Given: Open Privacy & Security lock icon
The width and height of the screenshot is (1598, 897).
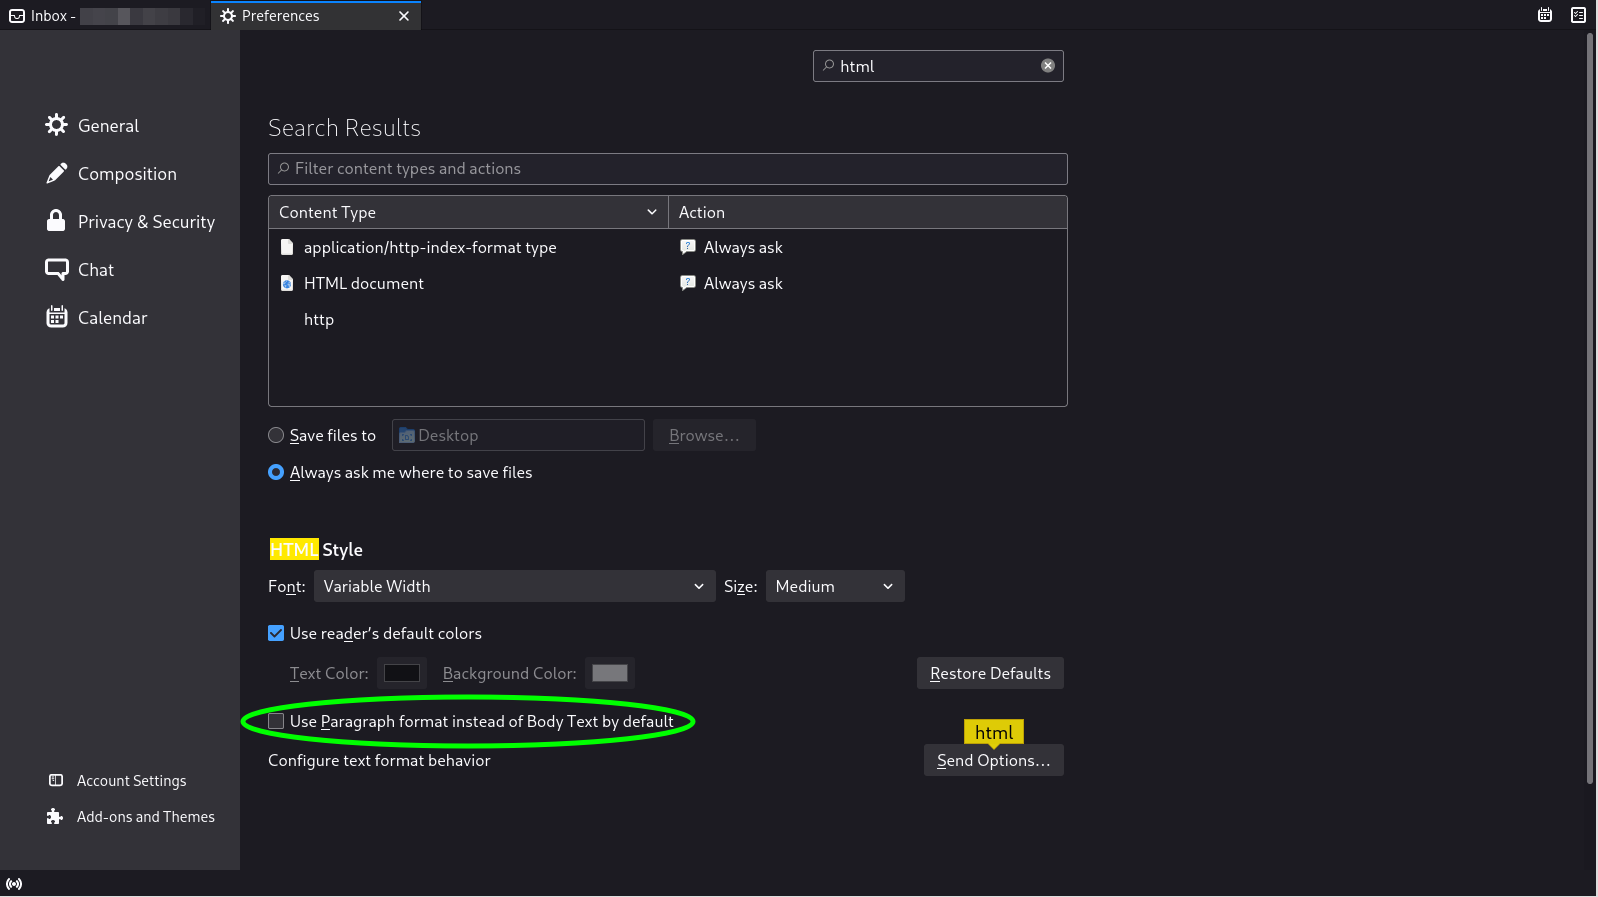Looking at the screenshot, I should point(56,221).
